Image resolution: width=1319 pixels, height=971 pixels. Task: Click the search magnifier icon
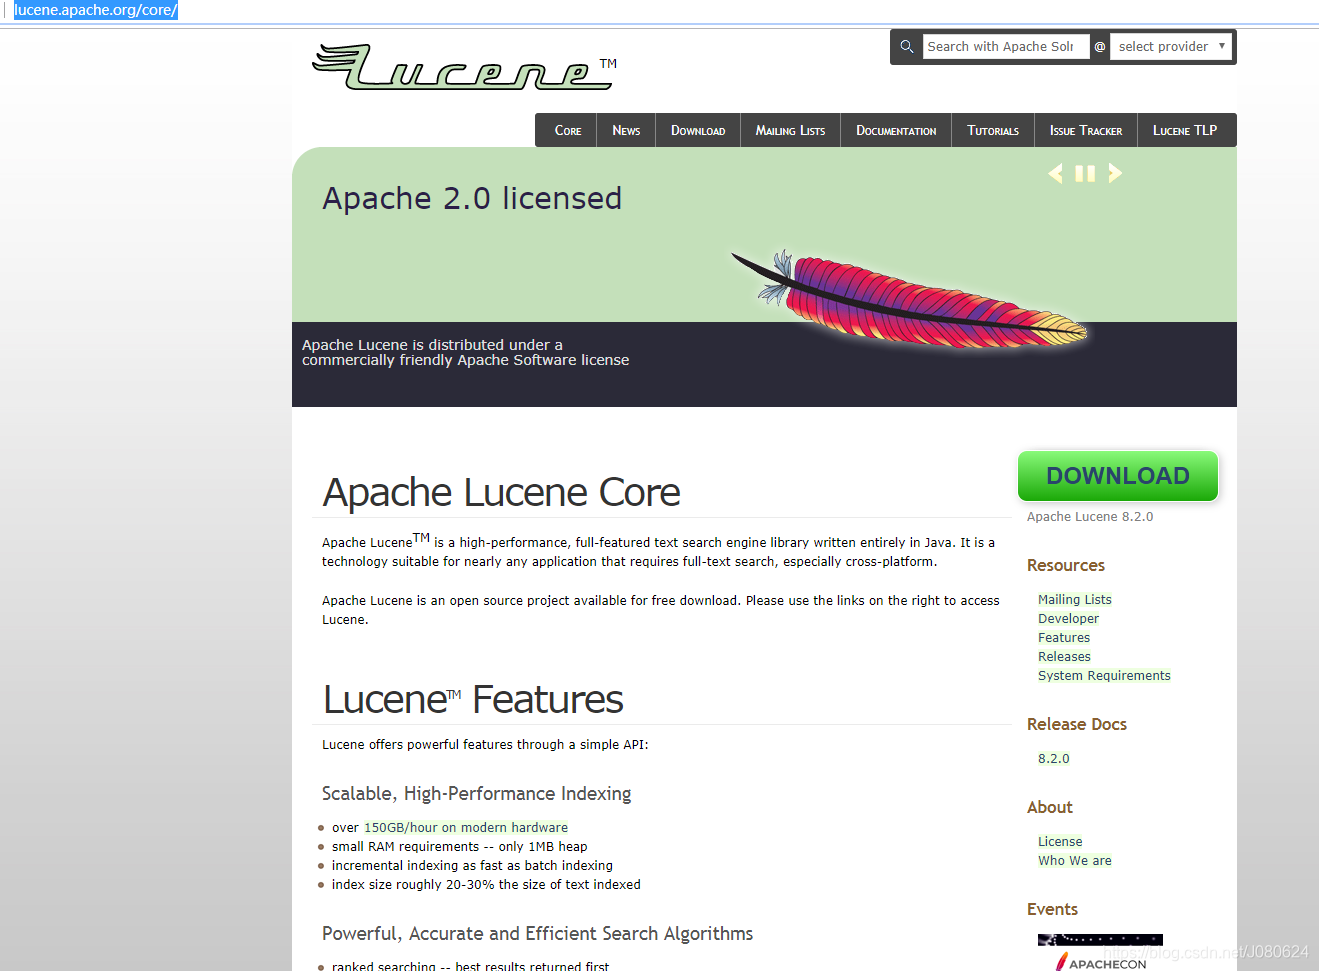click(906, 46)
